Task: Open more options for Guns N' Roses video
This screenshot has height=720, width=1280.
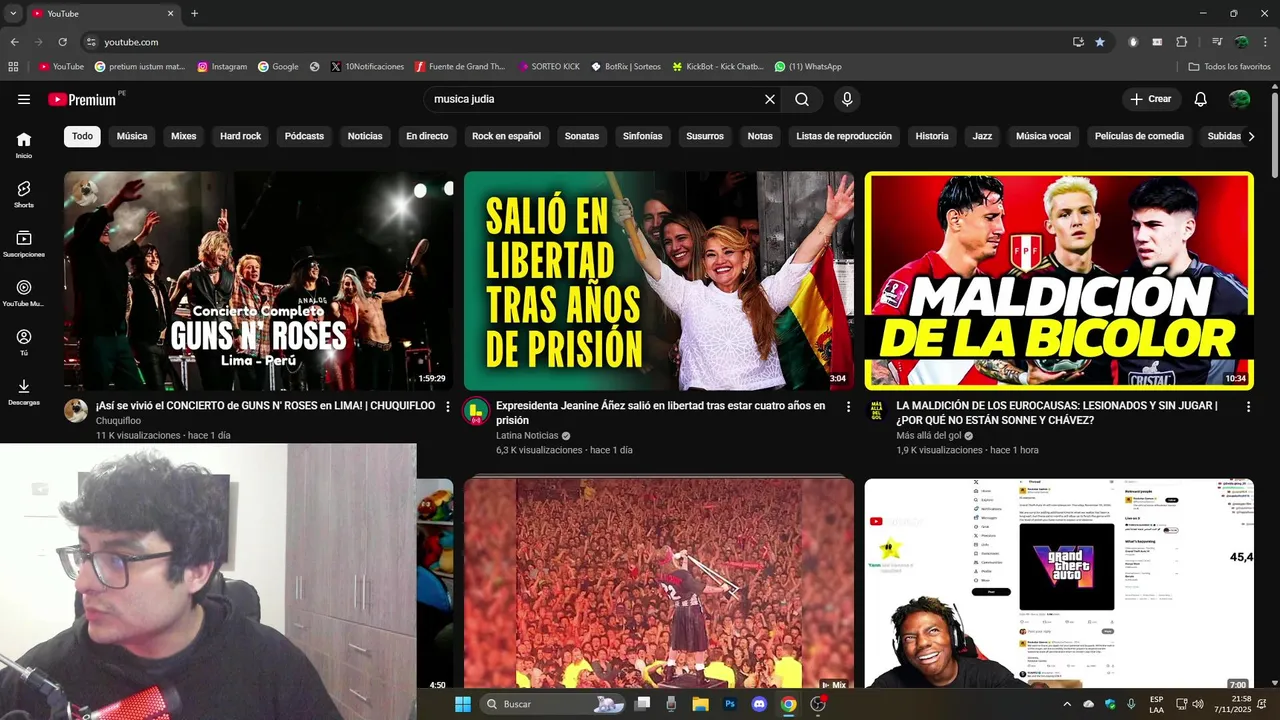Action: click(448, 407)
